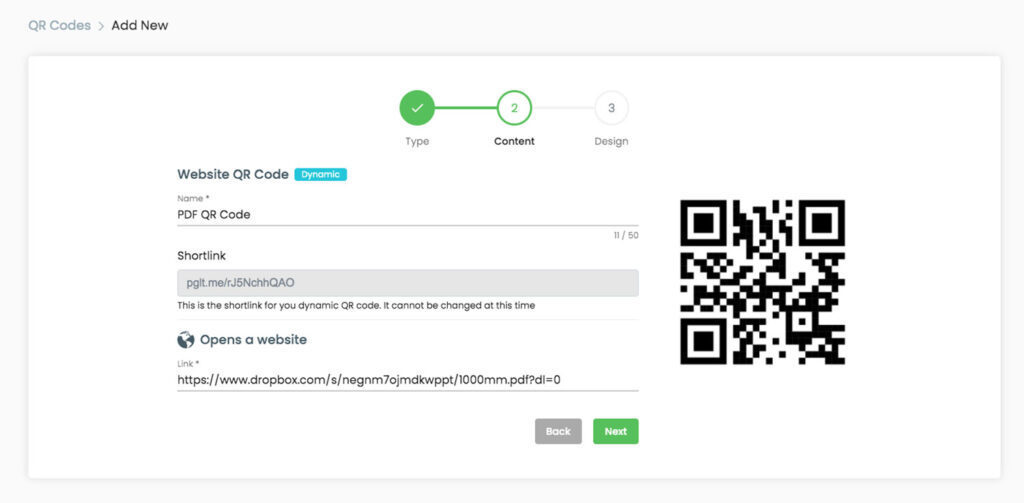
Task: Go to step 3 Design circle
Action: tap(611, 108)
